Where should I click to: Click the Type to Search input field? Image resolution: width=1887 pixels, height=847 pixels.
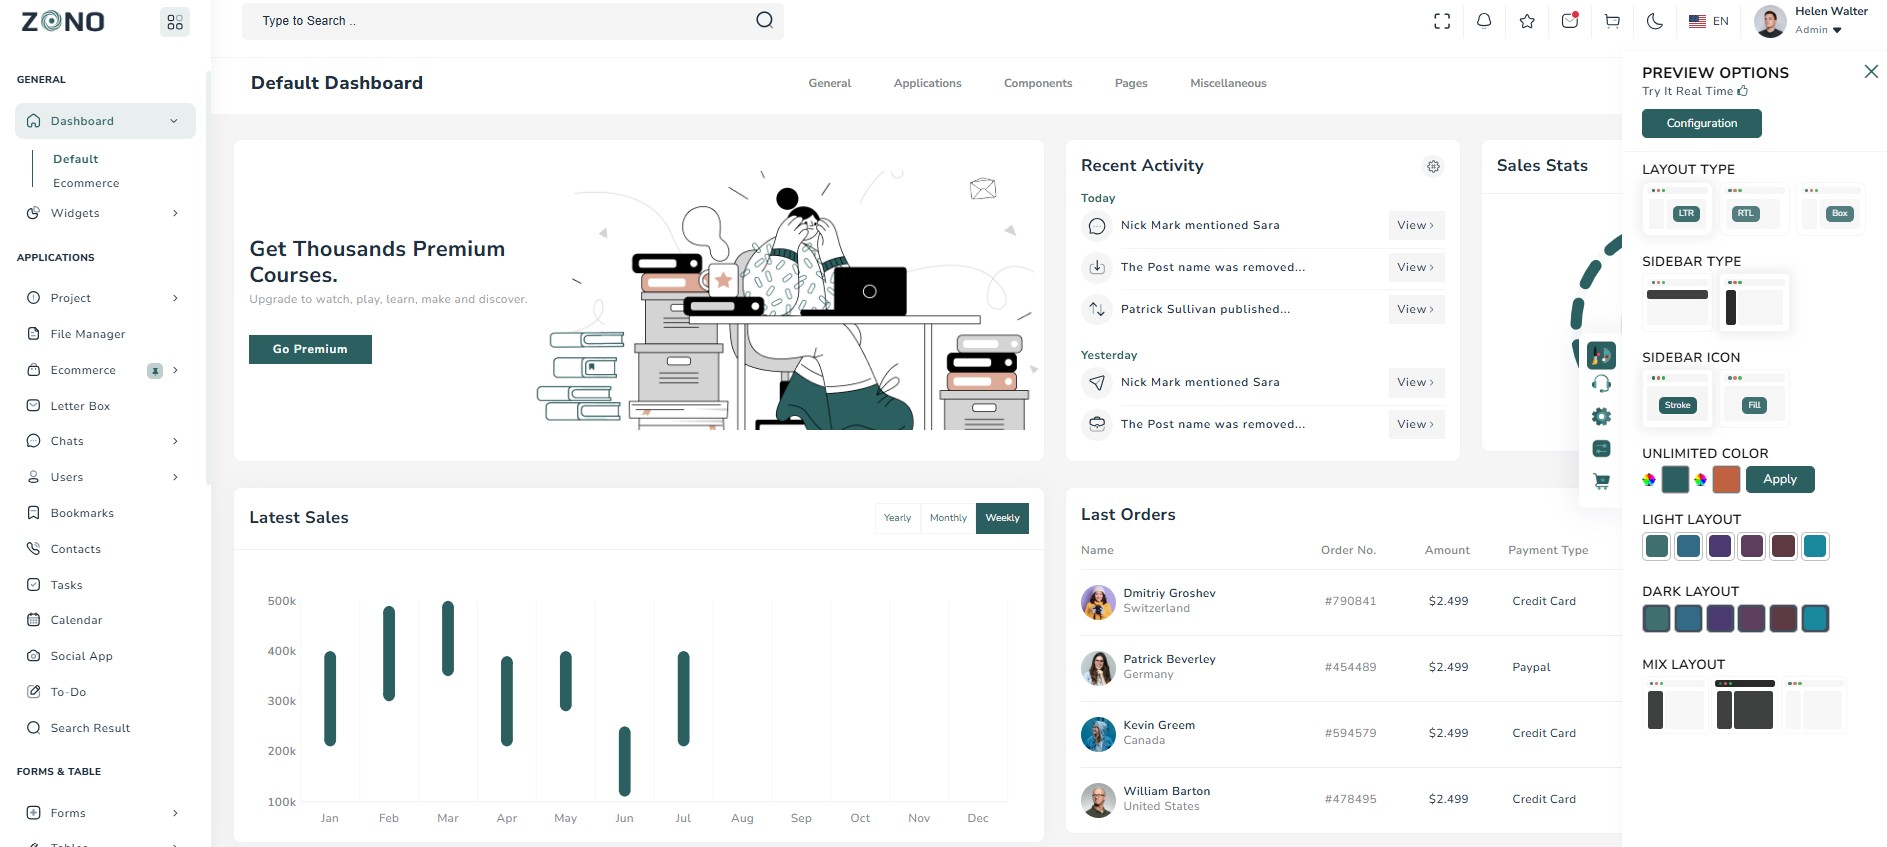pos(512,21)
